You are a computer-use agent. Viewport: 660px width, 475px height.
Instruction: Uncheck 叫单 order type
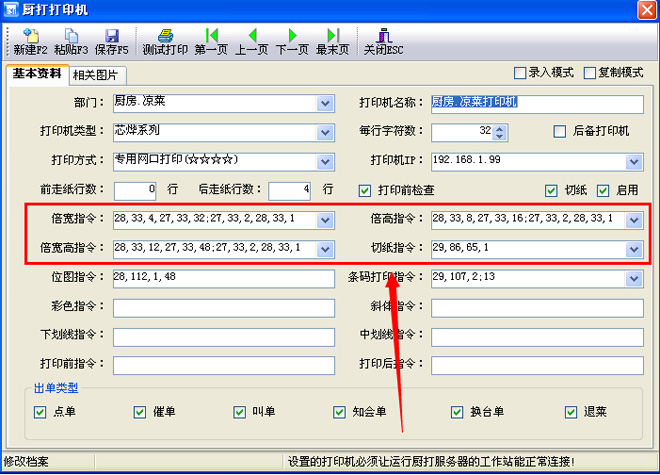point(240,412)
